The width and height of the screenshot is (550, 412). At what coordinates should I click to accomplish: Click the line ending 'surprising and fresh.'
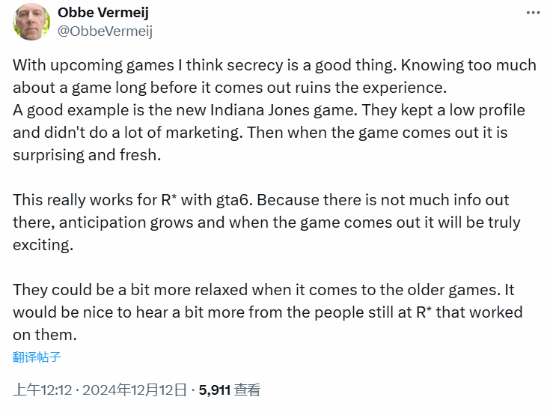click(x=87, y=155)
